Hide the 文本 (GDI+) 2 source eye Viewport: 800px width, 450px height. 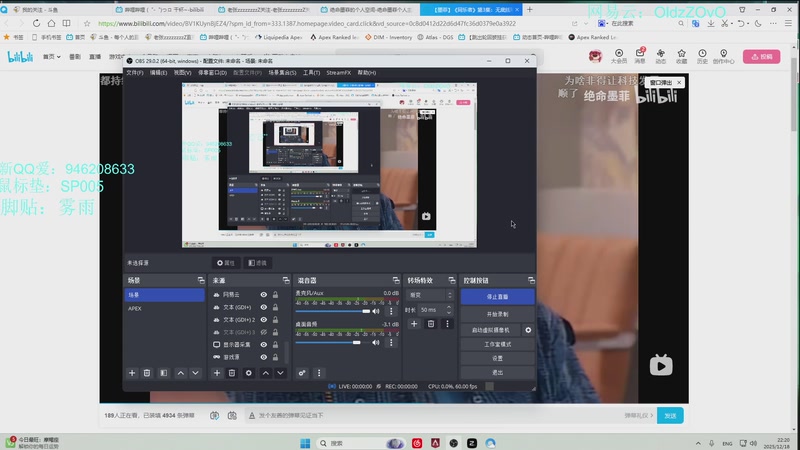[264, 320]
